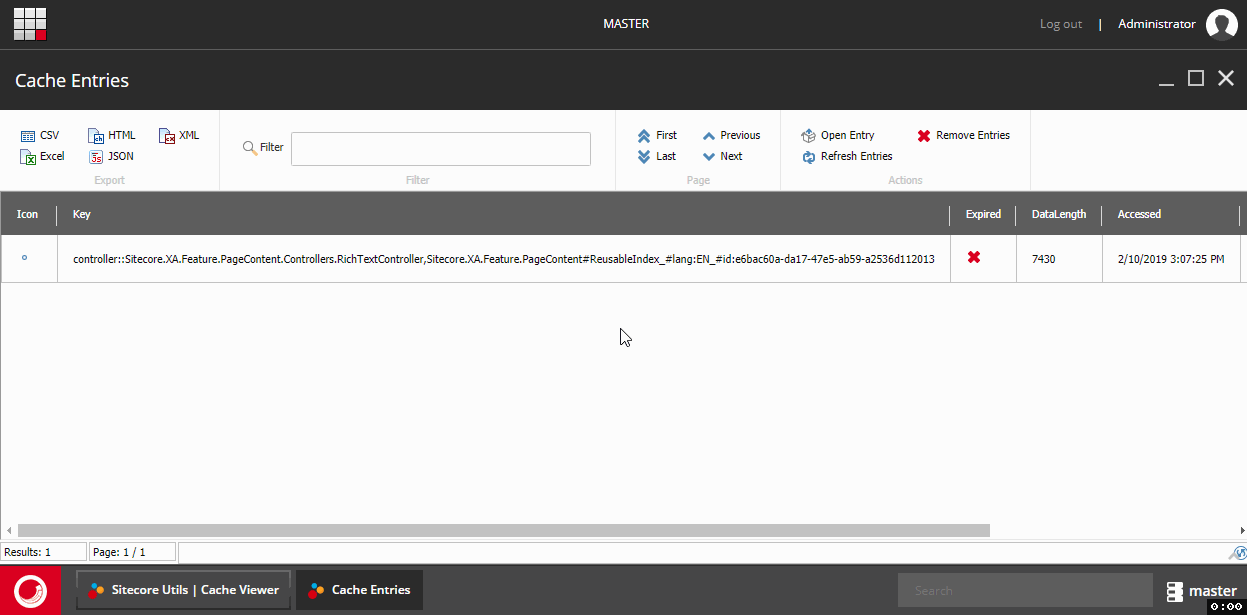Click Refresh Entries
The width and height of the screenshot is (1247, 615).
[847, 156]
